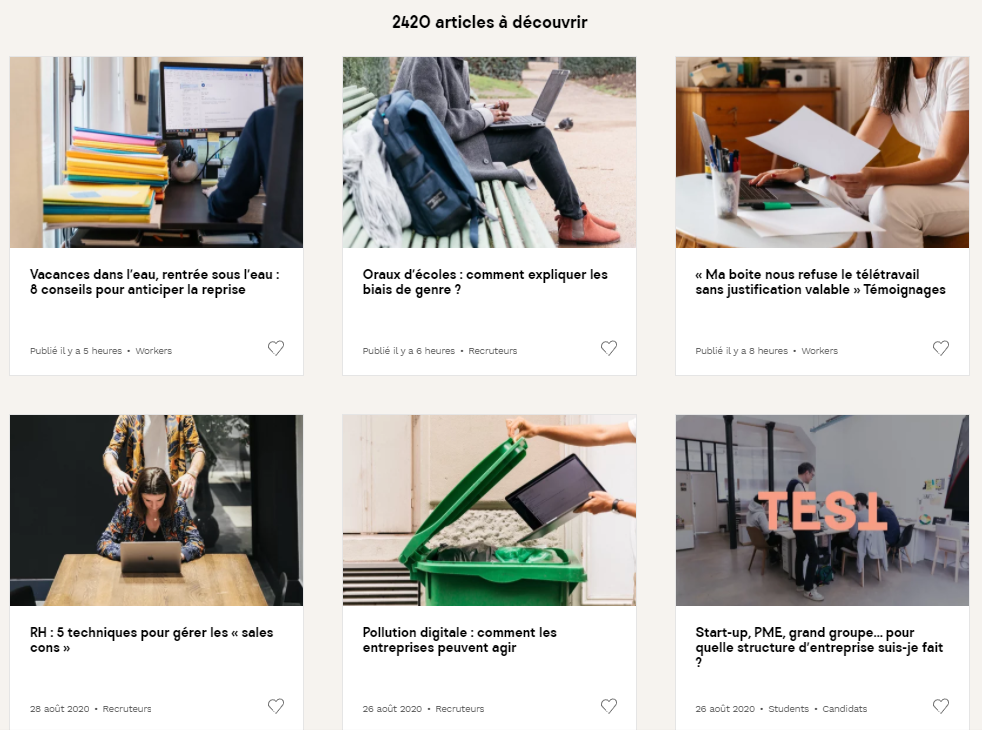Open the woman holding paper photo

pos(822,152)
